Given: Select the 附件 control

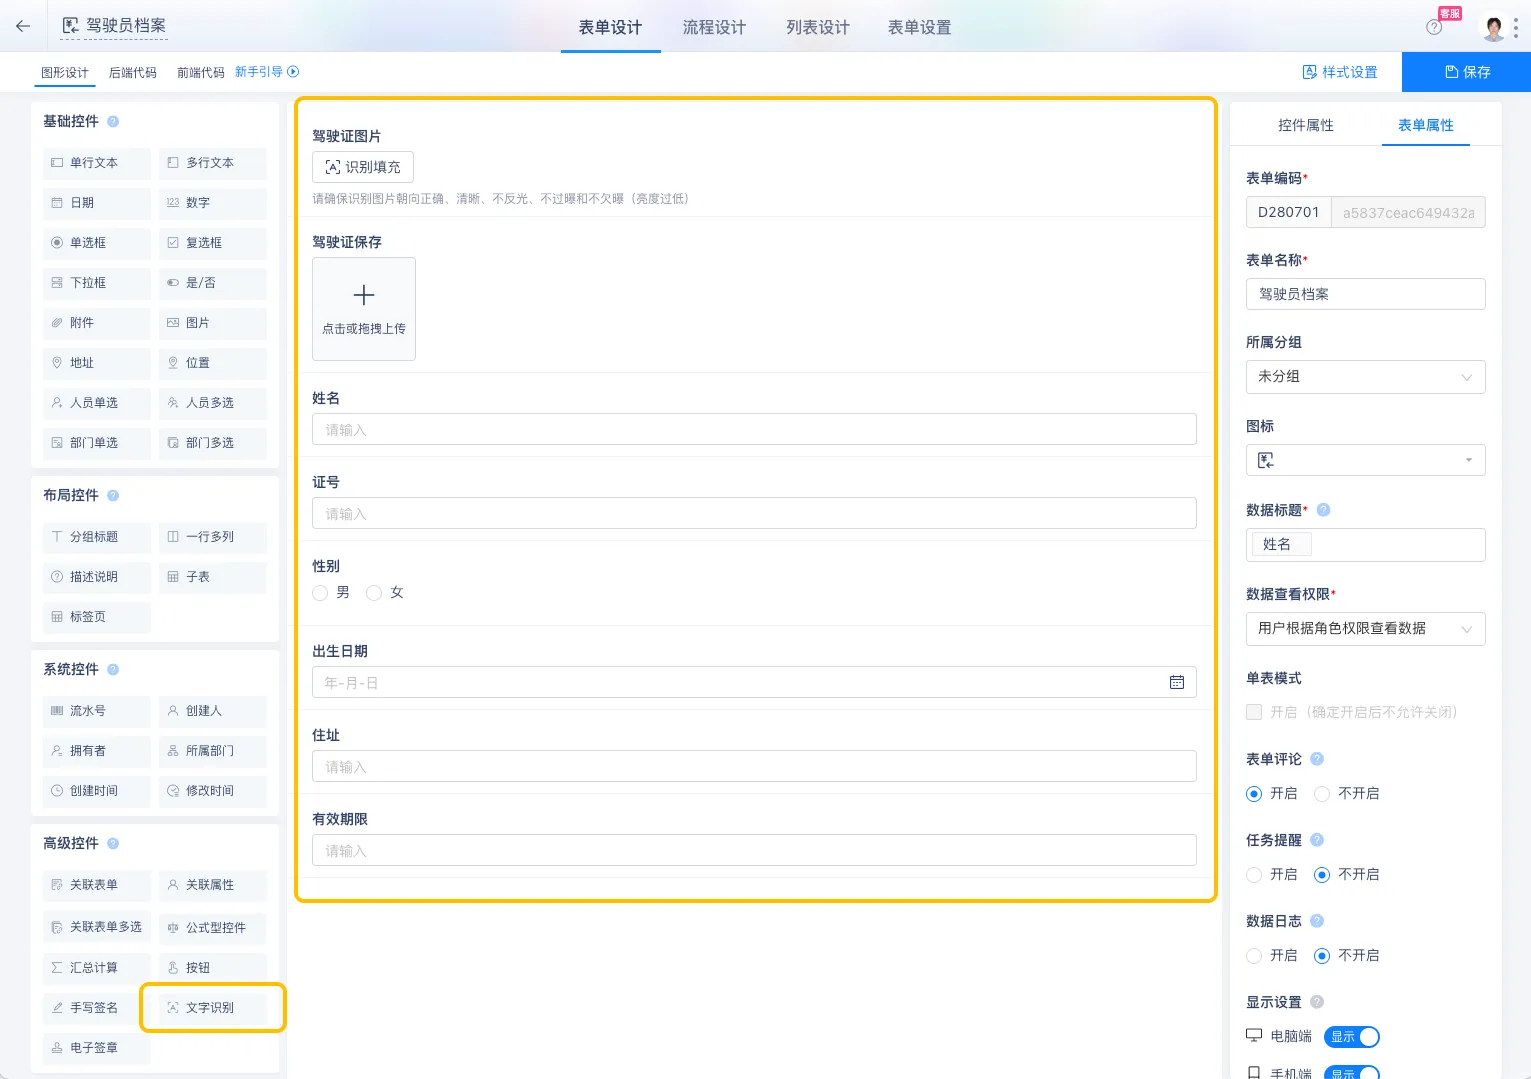Looking at the screenshot, I should point(96,323).
